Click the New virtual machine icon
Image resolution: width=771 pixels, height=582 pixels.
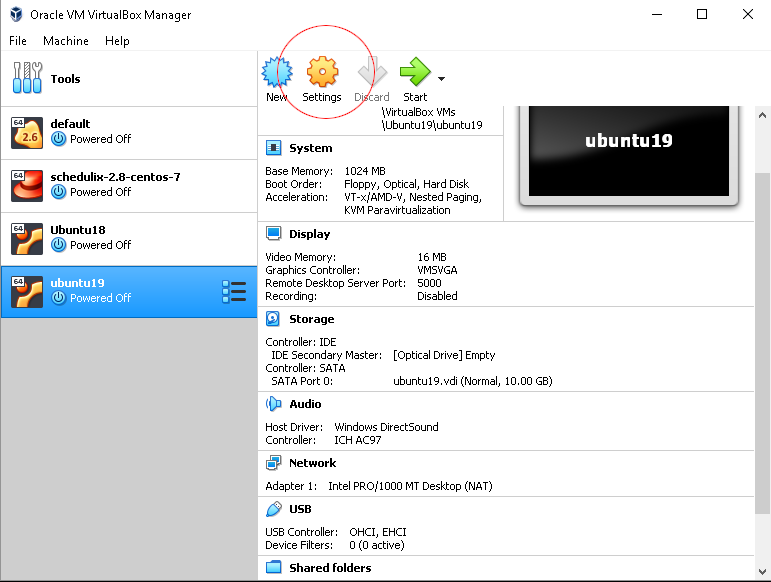click(277, 72)
